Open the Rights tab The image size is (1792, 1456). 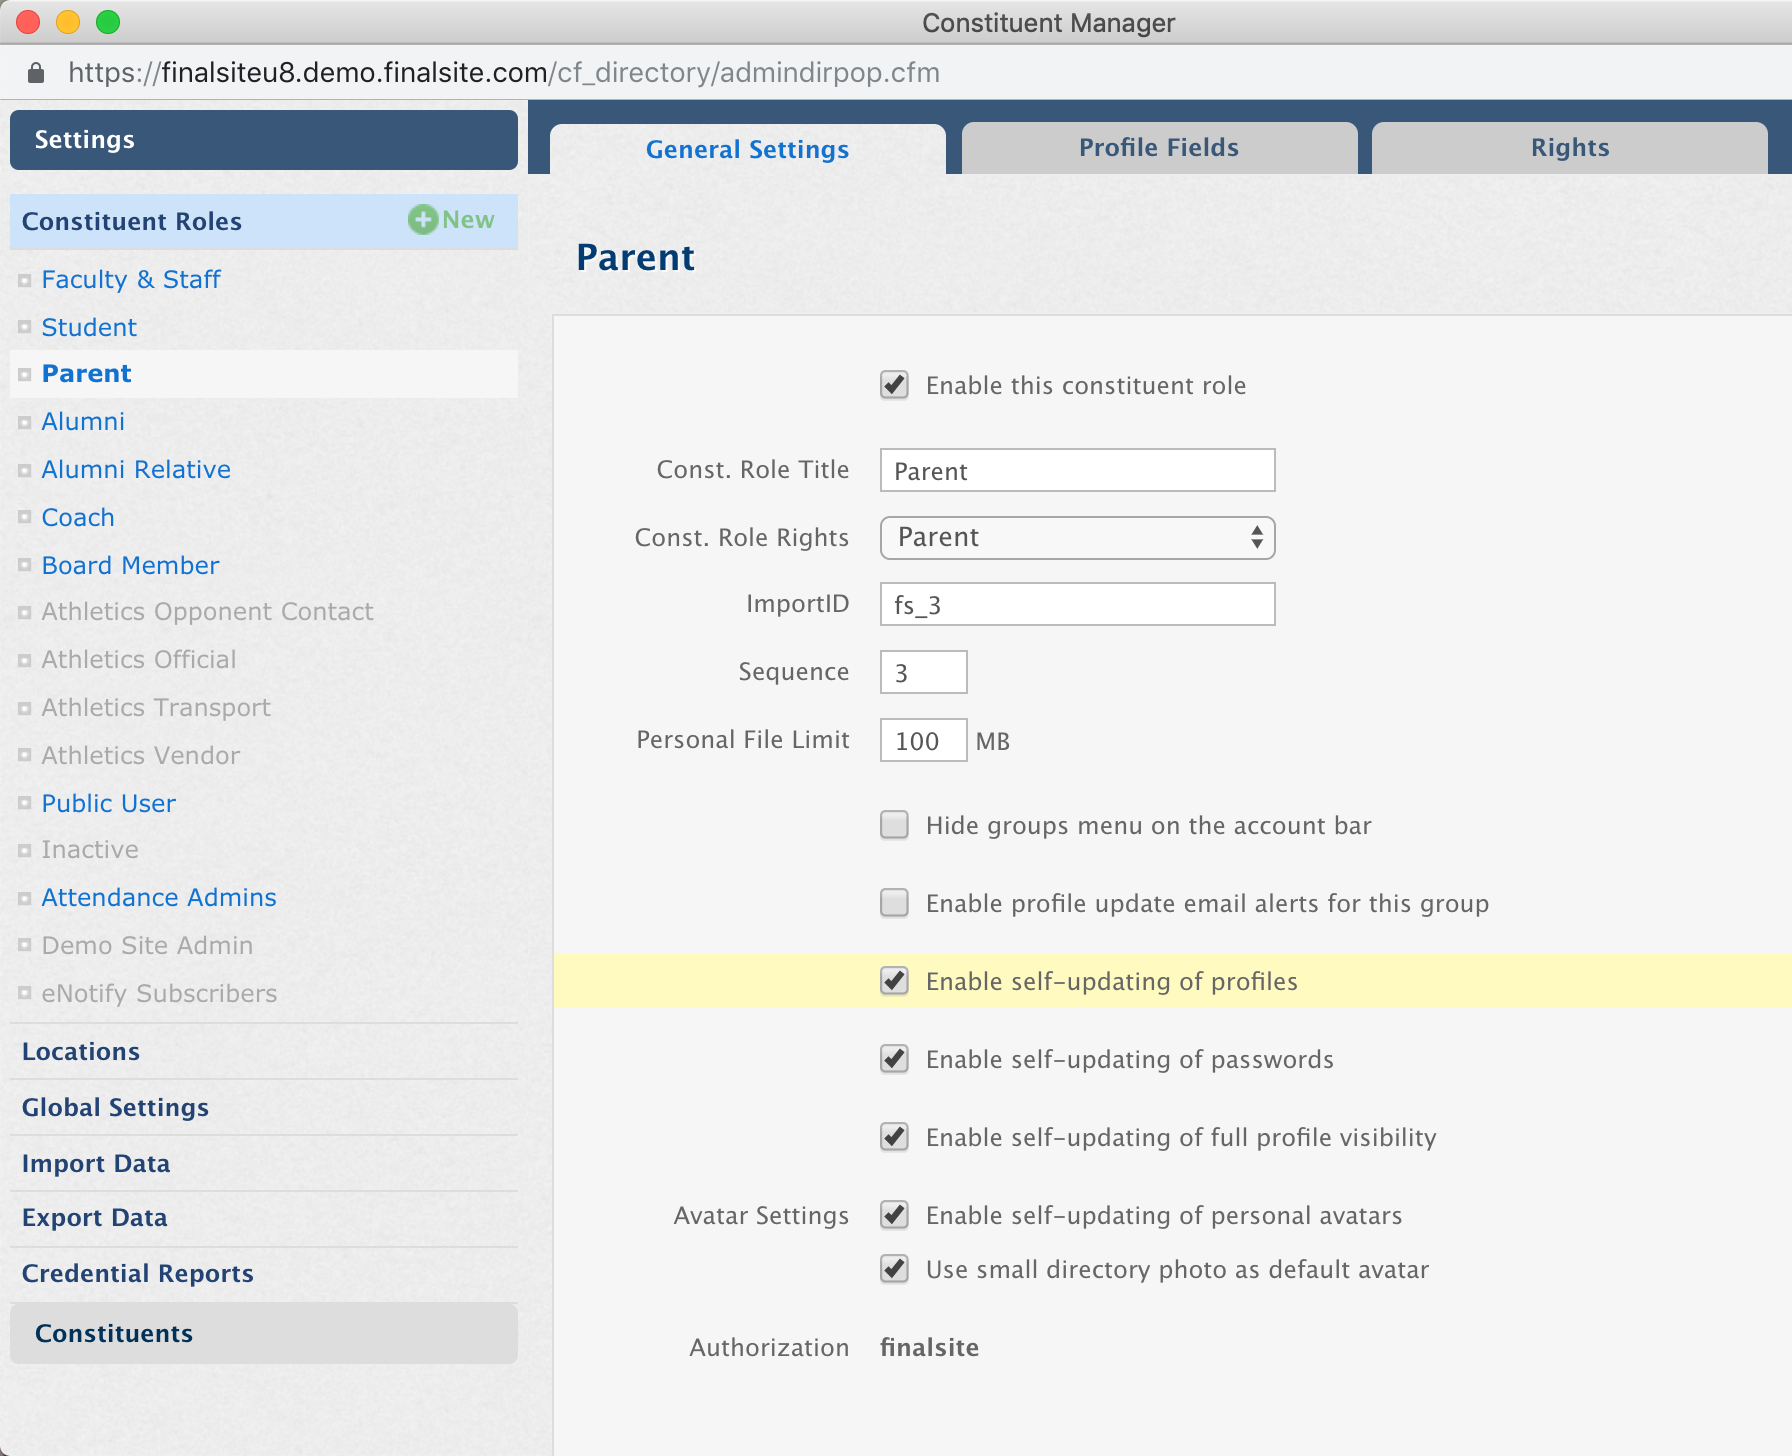point(1569,148)
